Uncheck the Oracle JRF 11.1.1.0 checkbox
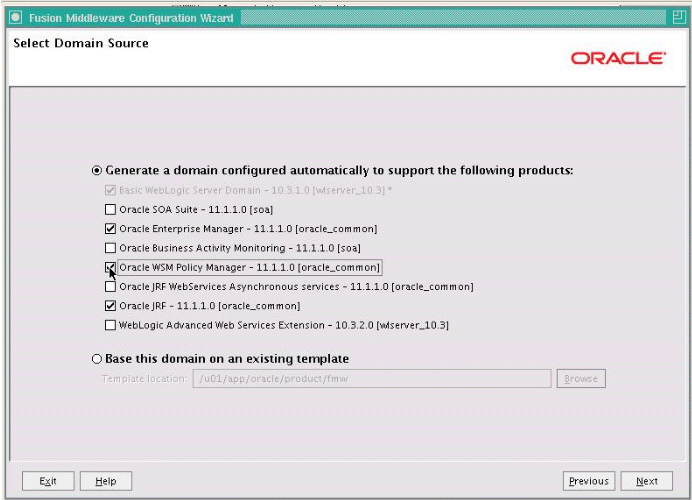The height and width of the screenshot is (500, 692). coord(110,306)
